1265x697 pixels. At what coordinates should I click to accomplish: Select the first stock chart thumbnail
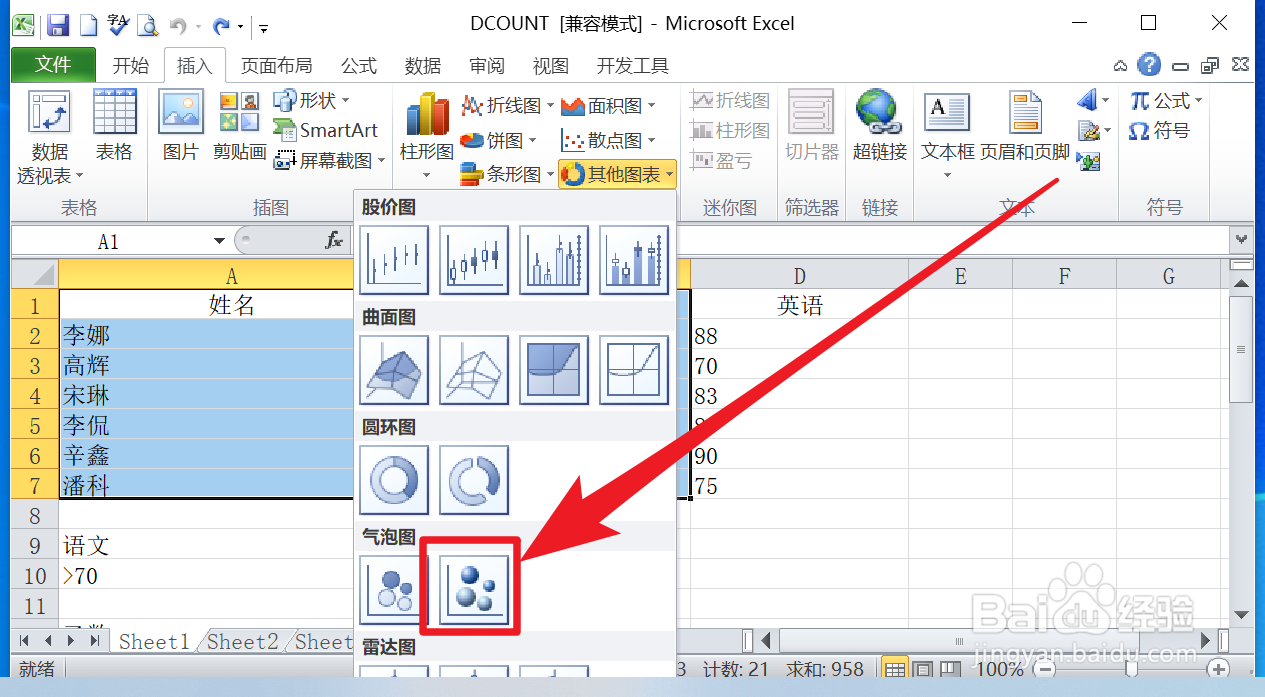394,260
